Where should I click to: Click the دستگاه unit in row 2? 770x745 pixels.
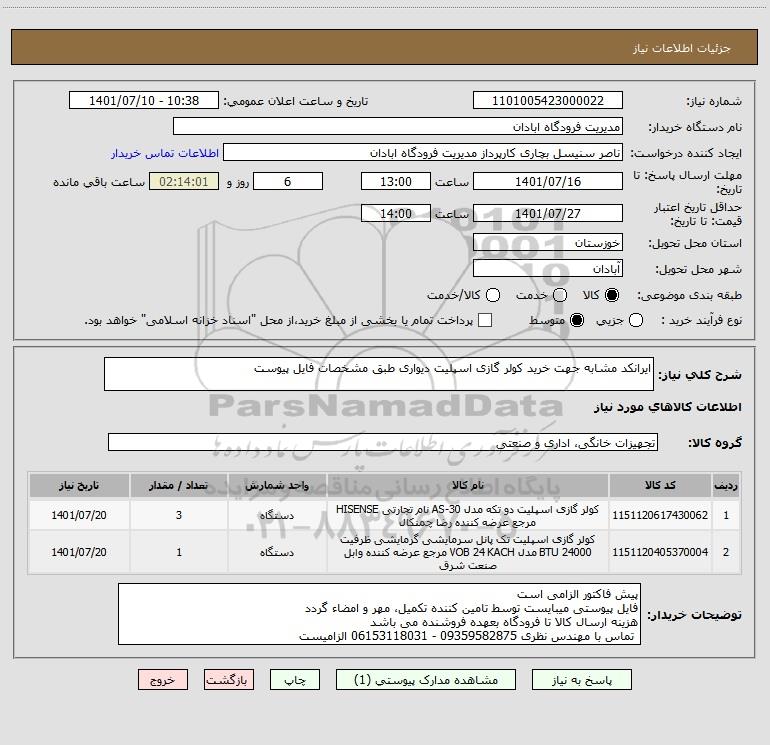[277, 552]
